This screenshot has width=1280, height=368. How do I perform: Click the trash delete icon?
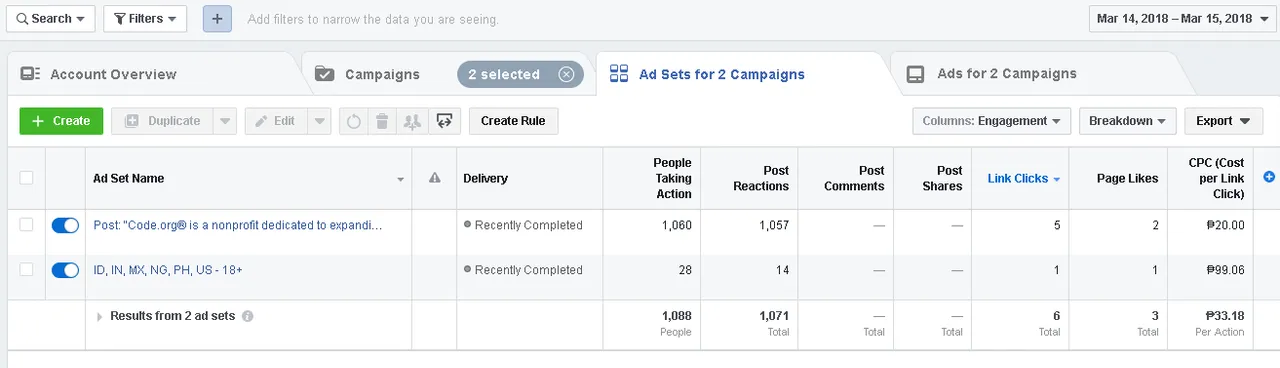tap(382, 122)
